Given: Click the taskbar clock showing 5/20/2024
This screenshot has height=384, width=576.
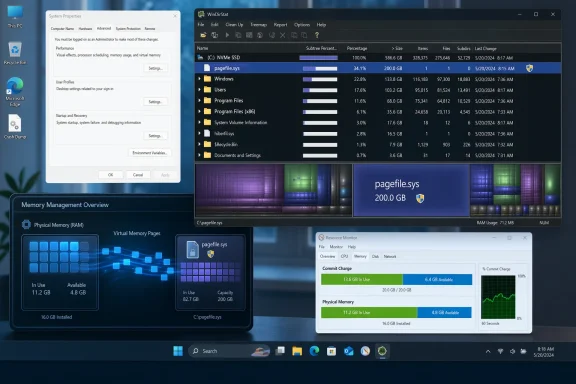Looking at the screenshot, I should (545, 352).
